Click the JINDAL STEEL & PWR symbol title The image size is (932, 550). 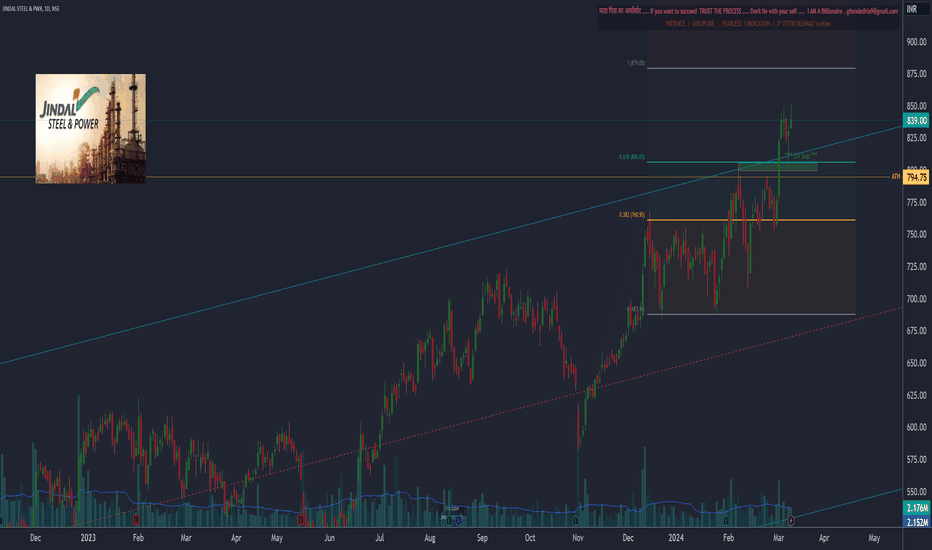click(31, 9)
